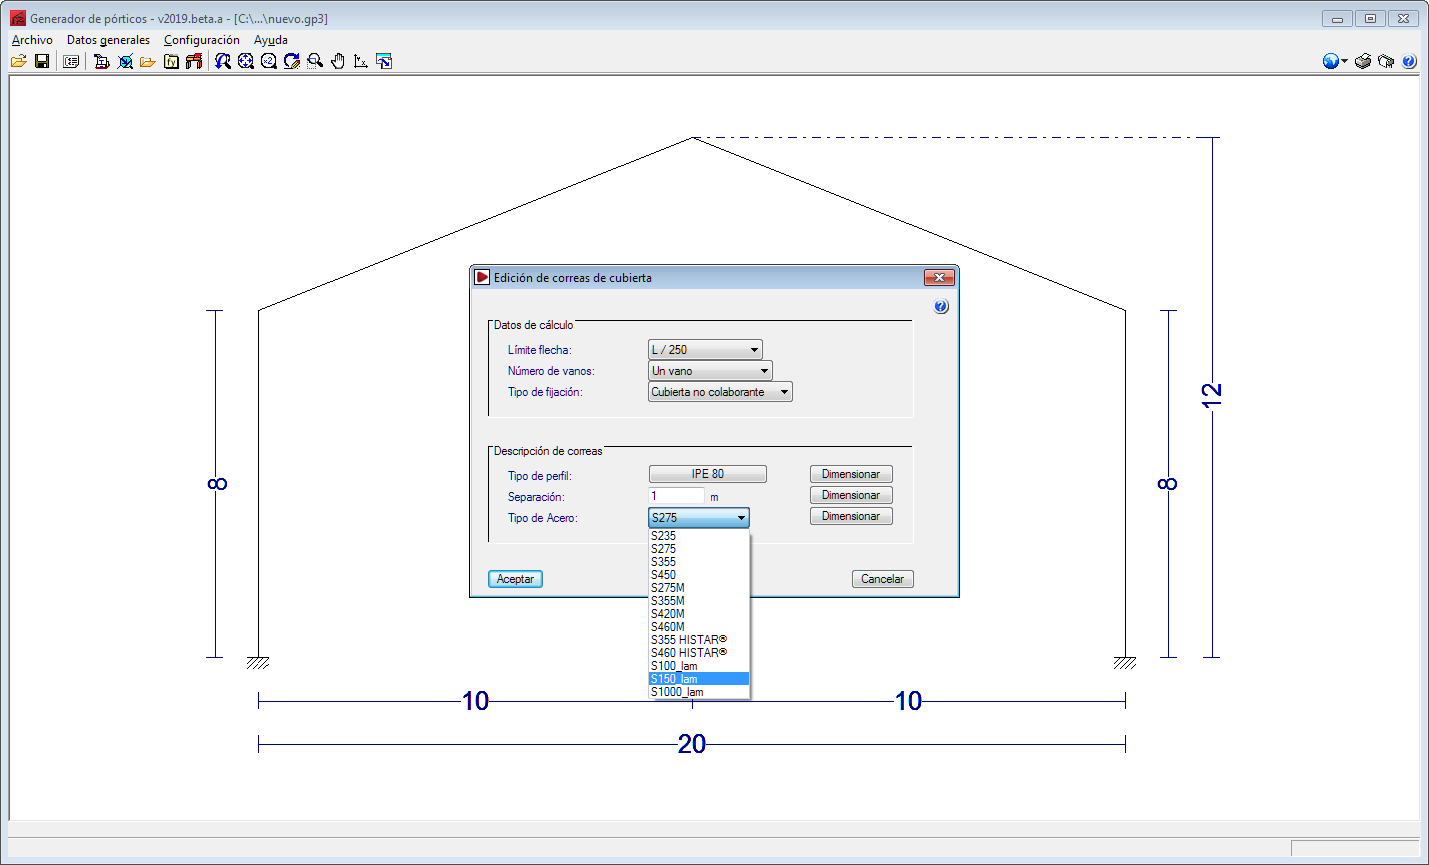Select the zoom window magnifier tool
Image resolution: width=1429 pixels, height=865 pixels.
tap(315, 61)
